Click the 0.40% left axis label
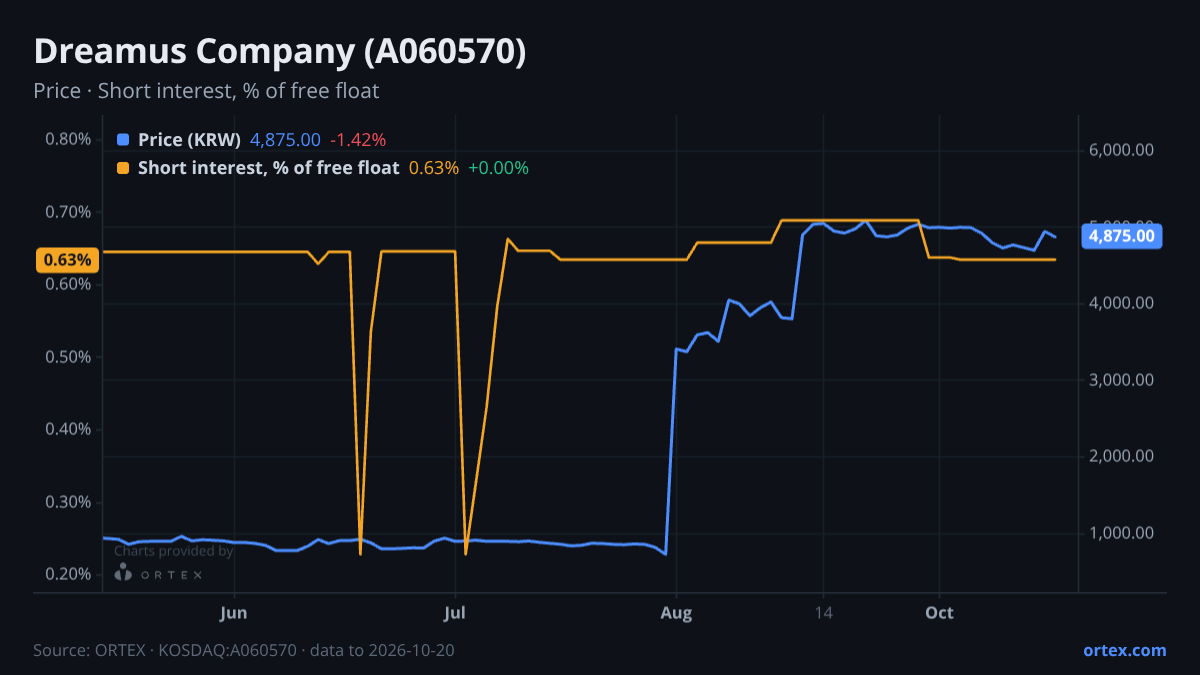1200x675 pixels. pos(68,429)
